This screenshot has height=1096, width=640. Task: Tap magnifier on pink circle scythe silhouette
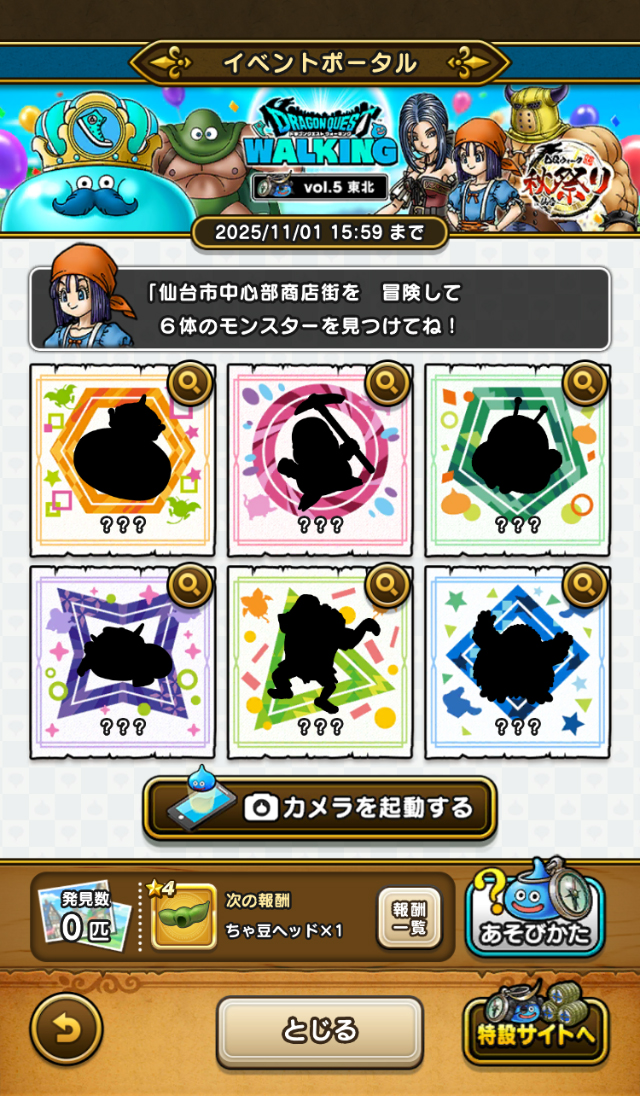coord(388,383)
